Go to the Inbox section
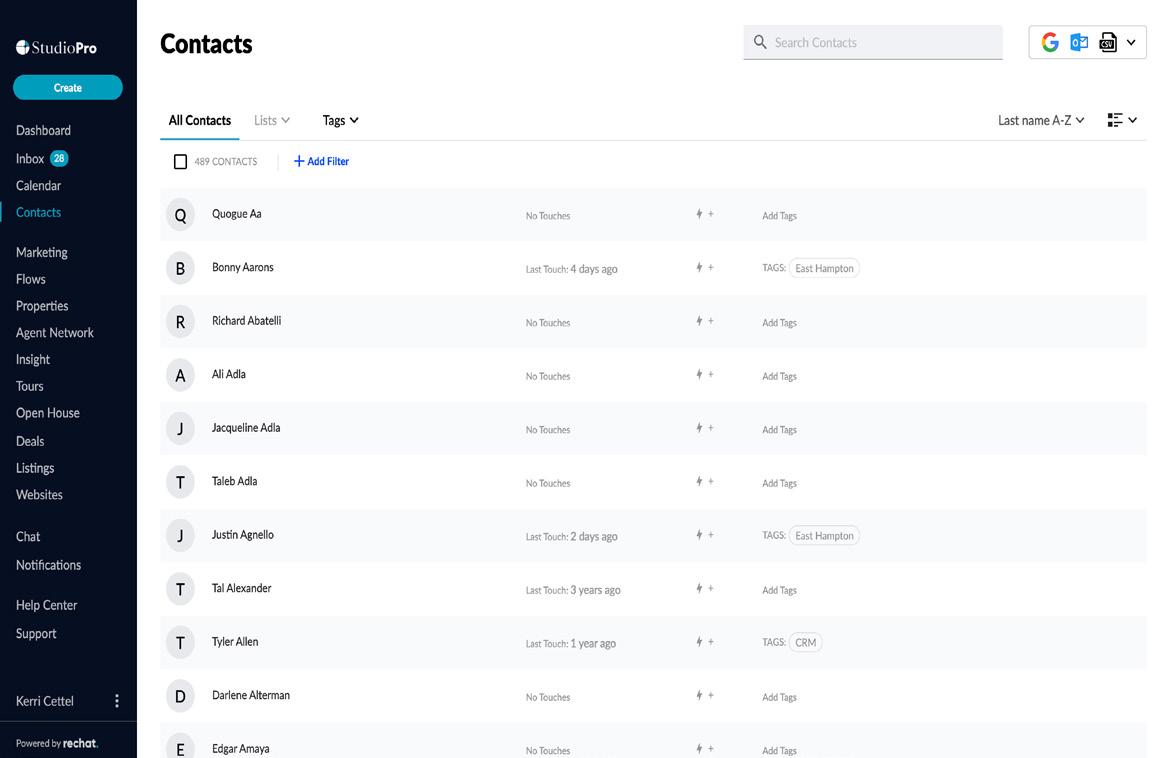This screenshot has height=758, width=1167. [30, 159]
